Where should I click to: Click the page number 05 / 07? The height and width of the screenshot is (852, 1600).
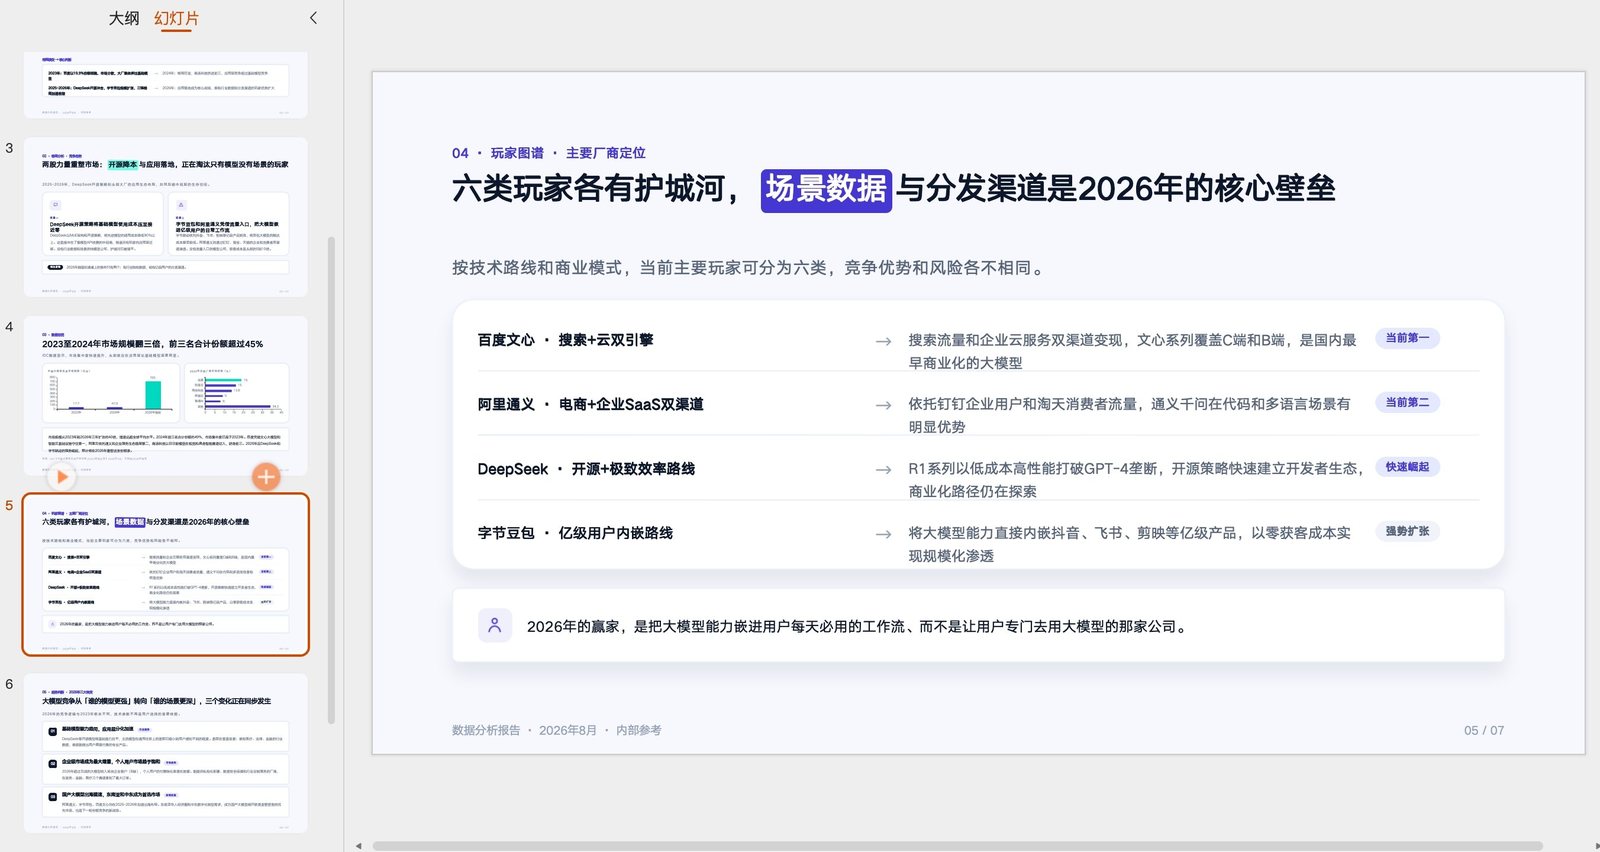click(x=1484, y=730)
